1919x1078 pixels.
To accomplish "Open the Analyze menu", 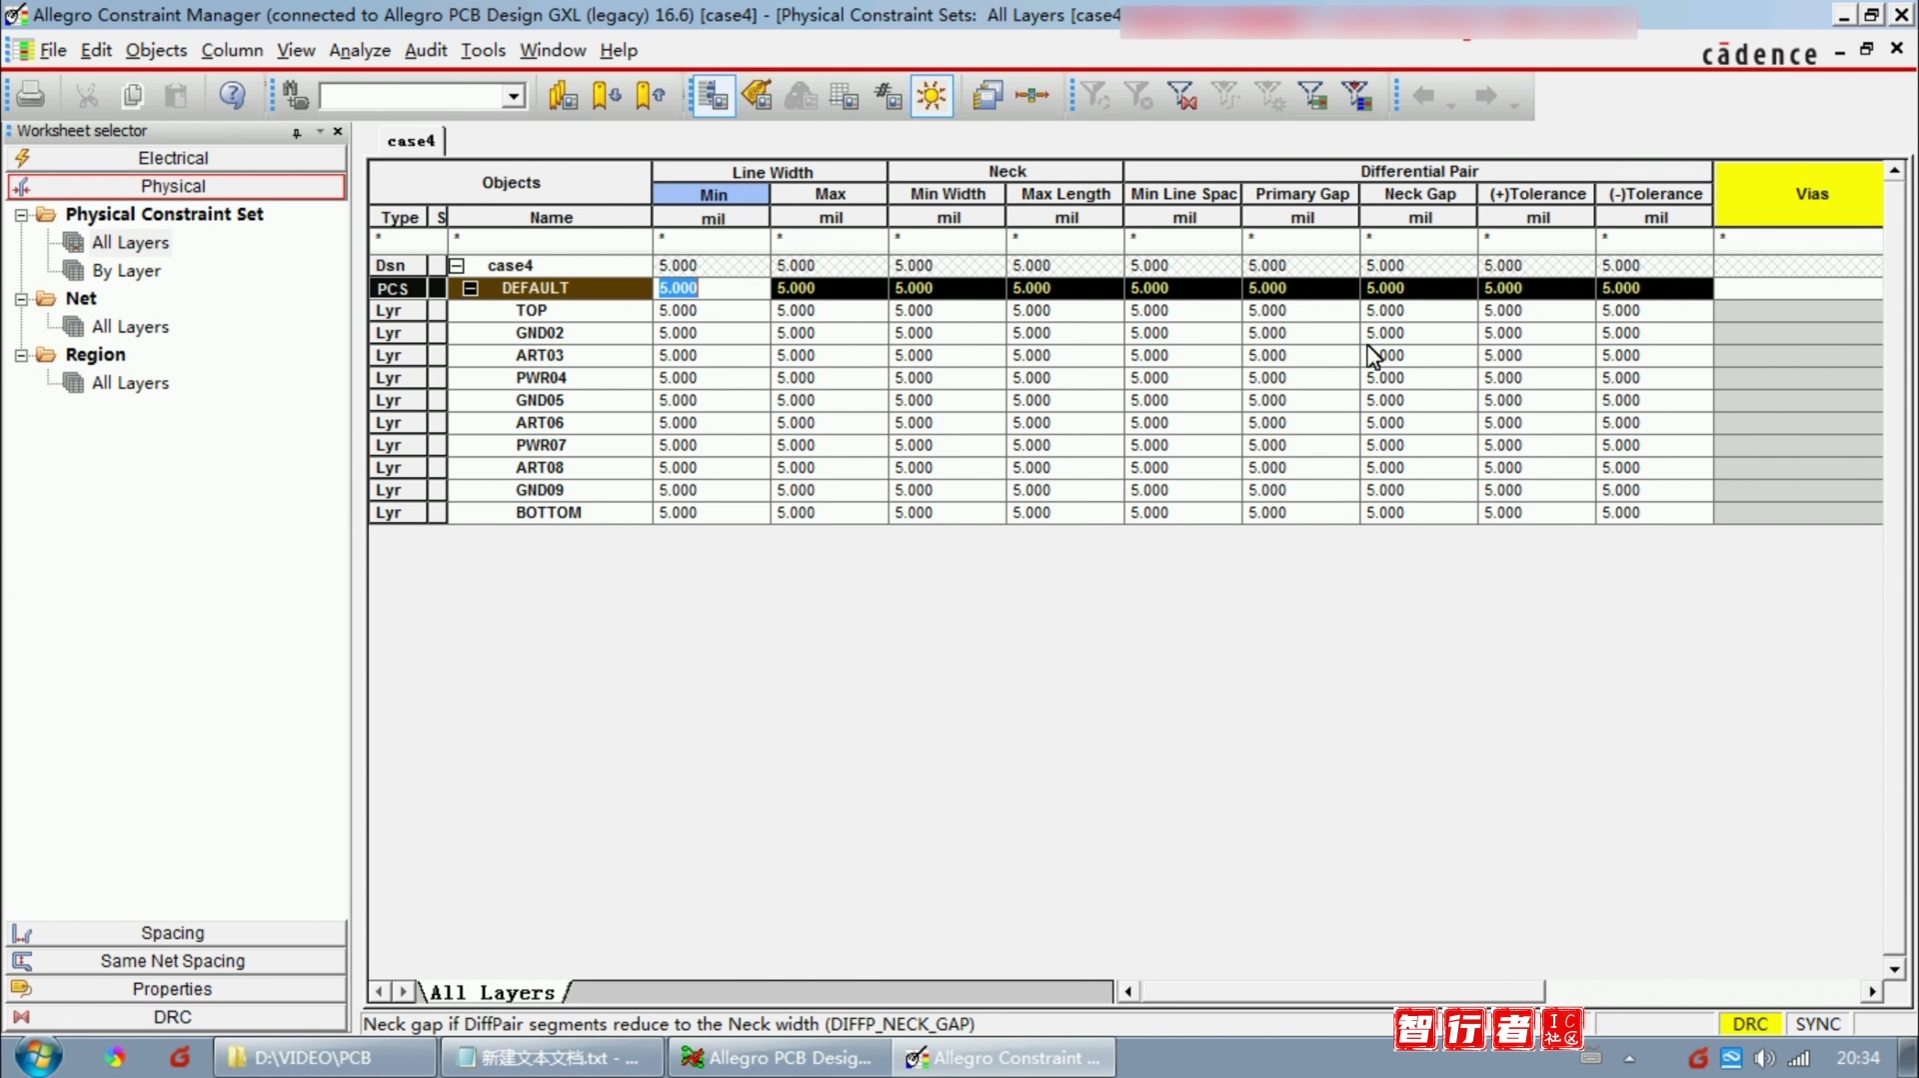I will click(x=359, y=50).
